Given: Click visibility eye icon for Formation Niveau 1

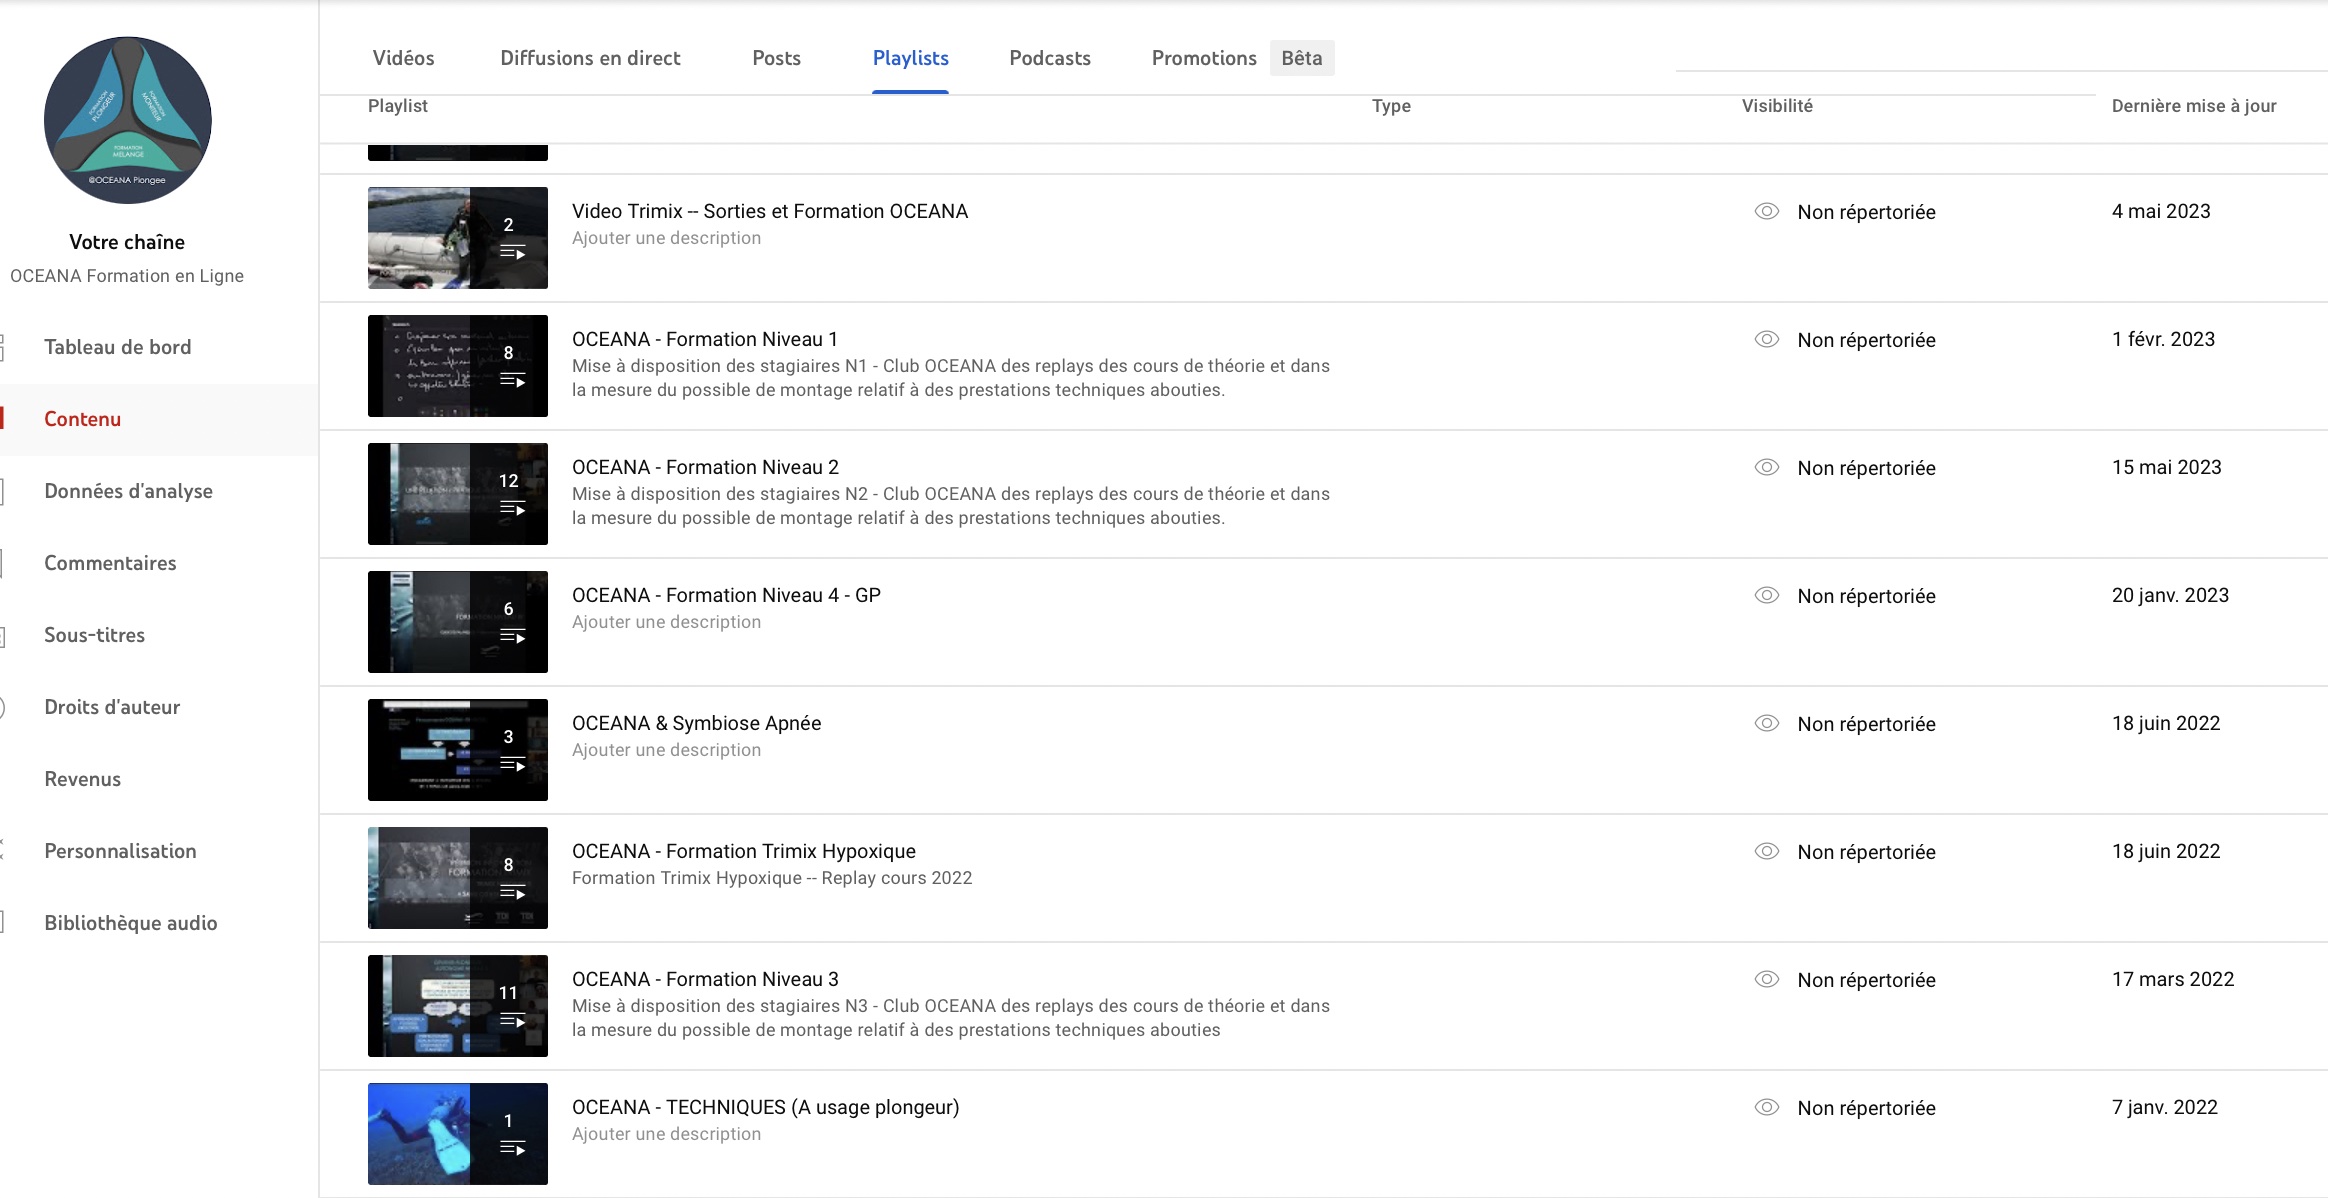Looking at the screenshot, I should click(1767, 339).
